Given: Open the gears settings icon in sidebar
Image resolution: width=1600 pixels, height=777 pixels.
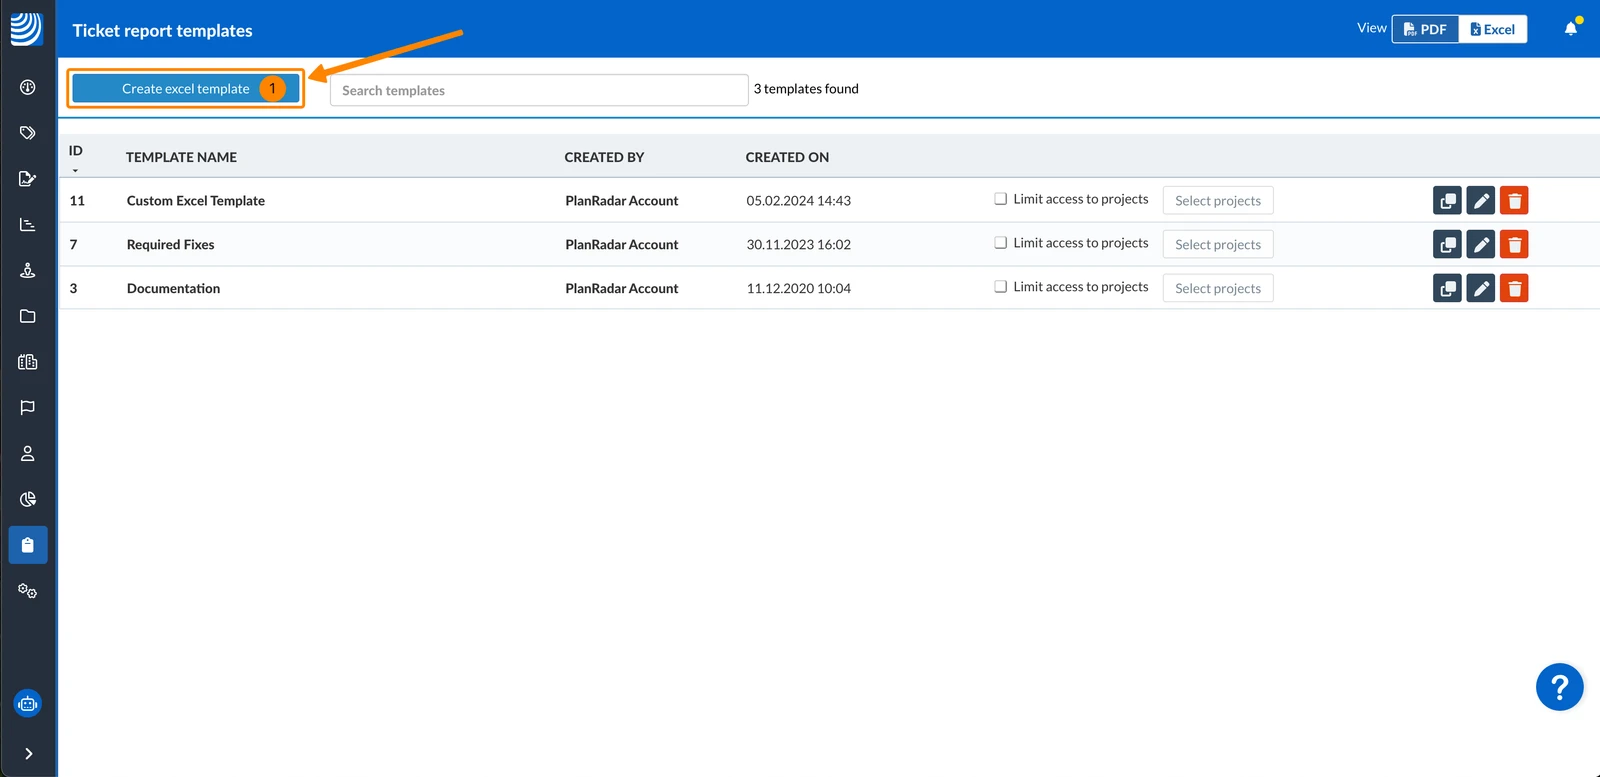Looking at the screenshot, I should tap(28, 591).
